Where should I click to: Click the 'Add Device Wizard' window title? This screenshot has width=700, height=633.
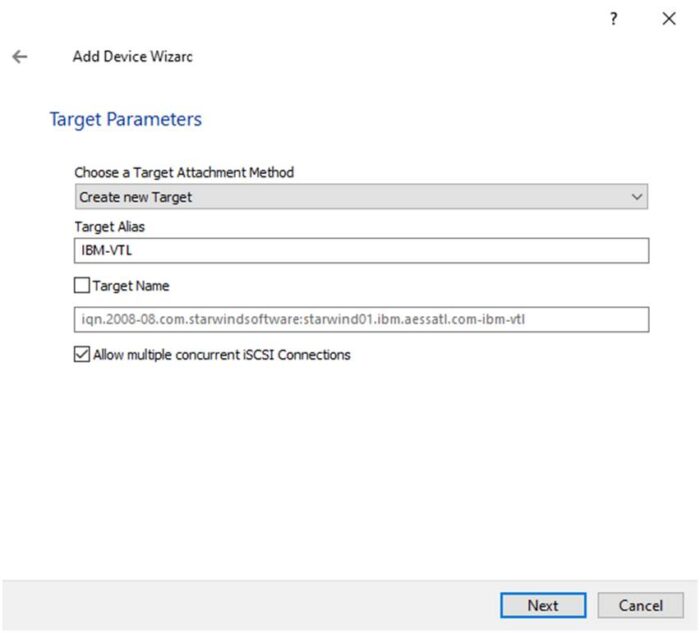132,57
